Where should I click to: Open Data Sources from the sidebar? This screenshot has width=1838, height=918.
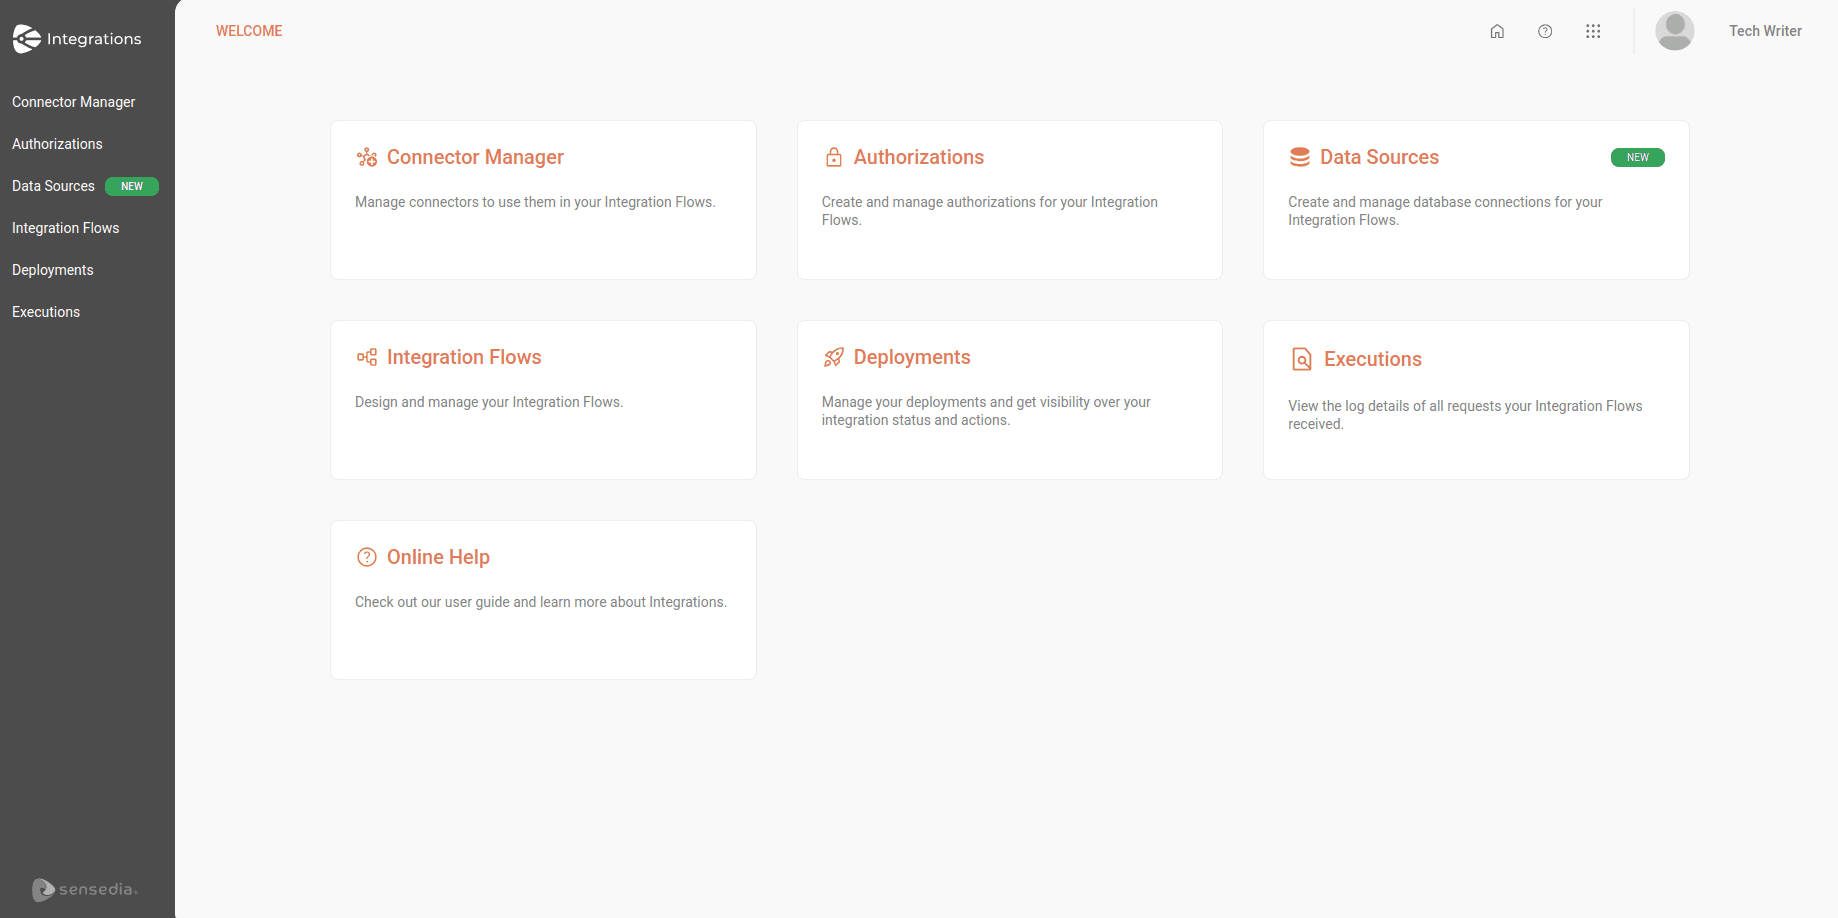click(53, 186)
